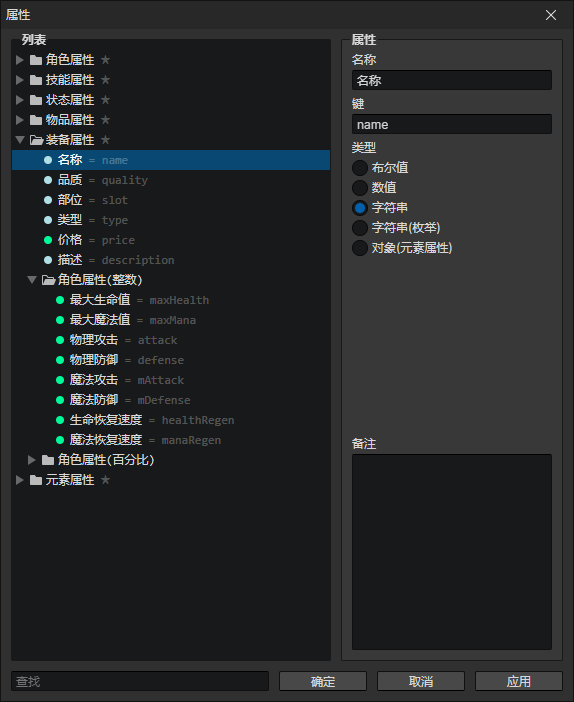Screen dimensions: 574x702
Task: Click the green dot beside 价格
Action: tap(48, 240)
